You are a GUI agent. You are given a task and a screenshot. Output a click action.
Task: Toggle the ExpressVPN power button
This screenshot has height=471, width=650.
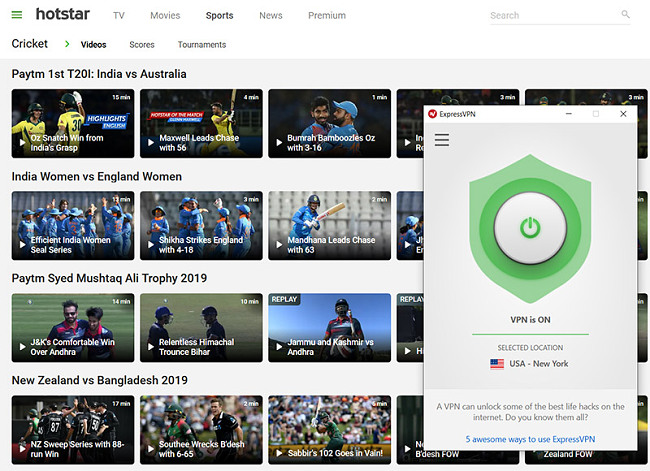pos(530,228)
